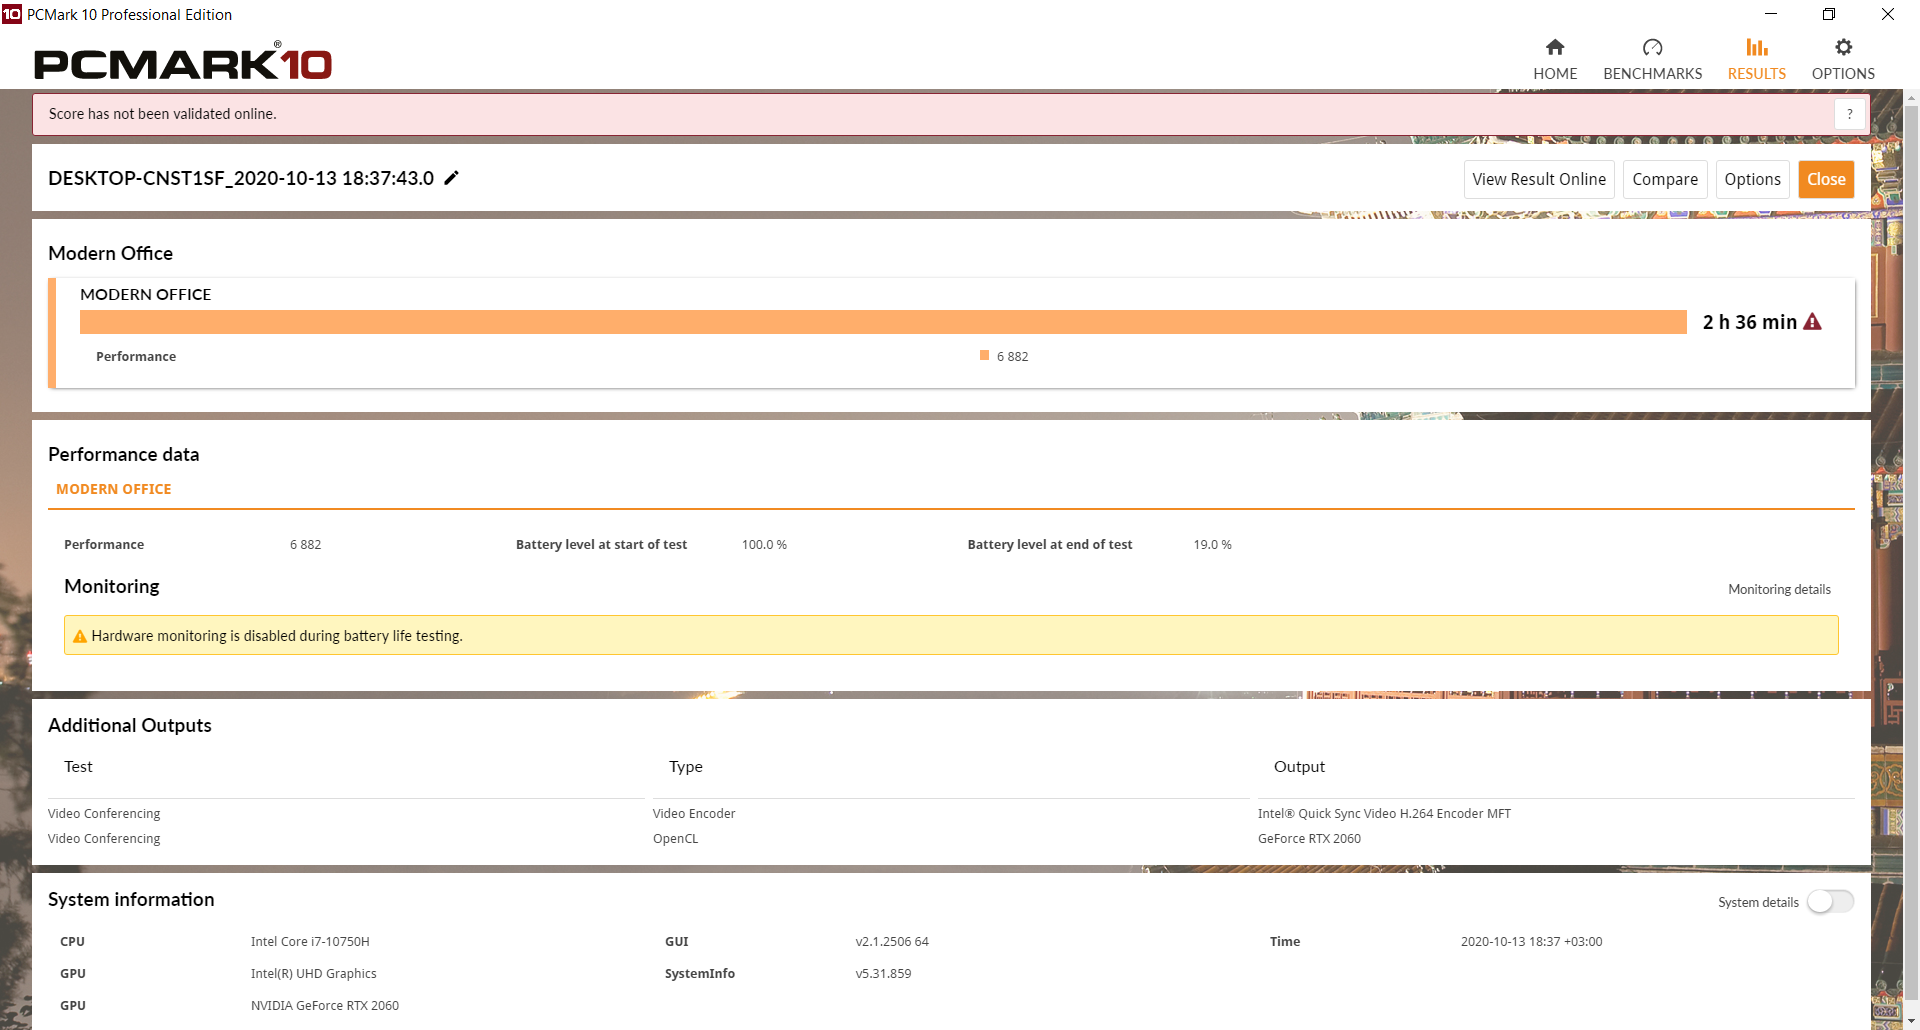The width and height of the screenshot is (1920, 1030).
Task: Click the OpenCL type cell
Action: point(676,839)
